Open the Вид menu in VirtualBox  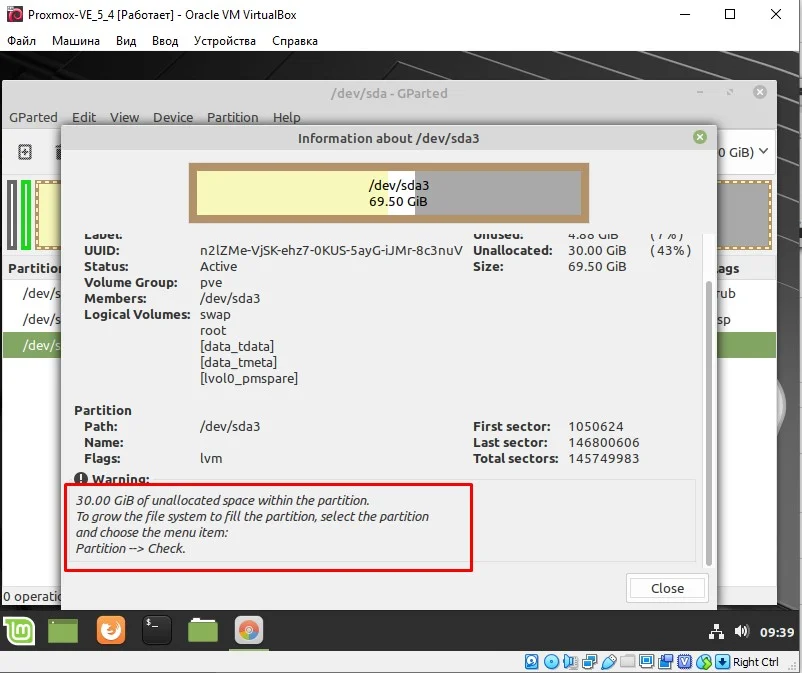126,41
